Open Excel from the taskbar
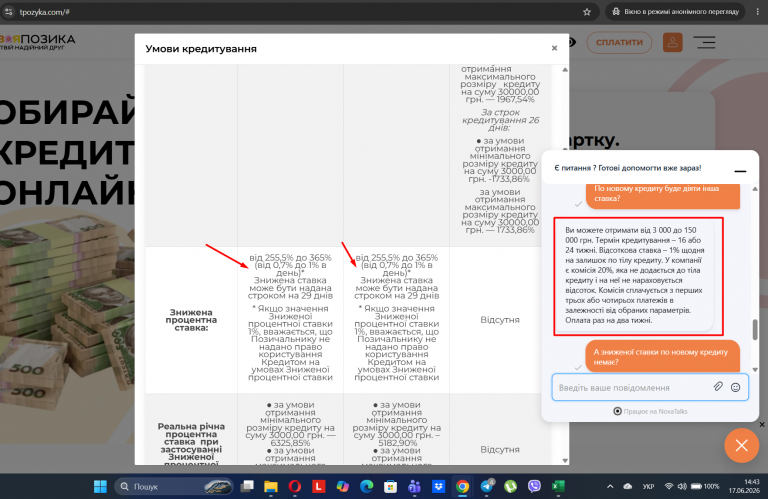Screen dimensions: 768x499 [x=558, y=486]
